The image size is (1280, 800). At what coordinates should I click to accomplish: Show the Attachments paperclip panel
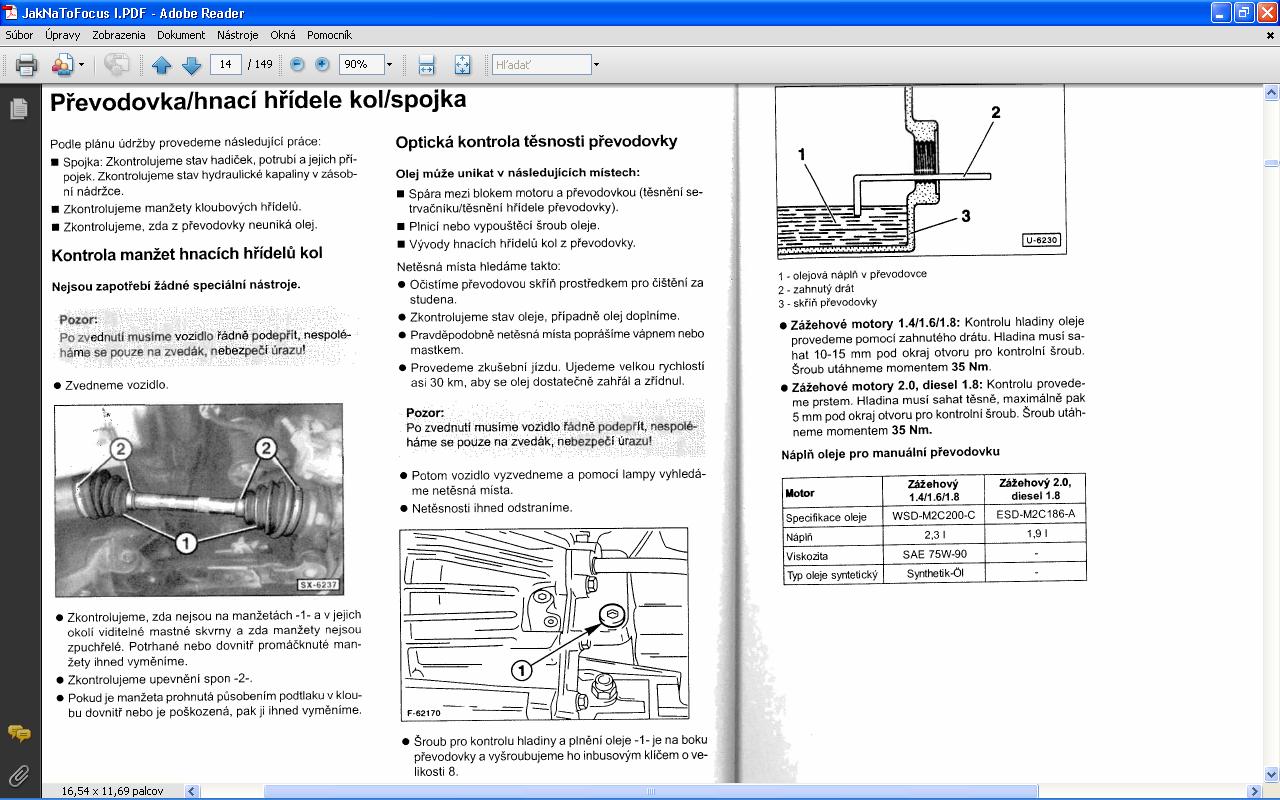click(x=18, y=774)
